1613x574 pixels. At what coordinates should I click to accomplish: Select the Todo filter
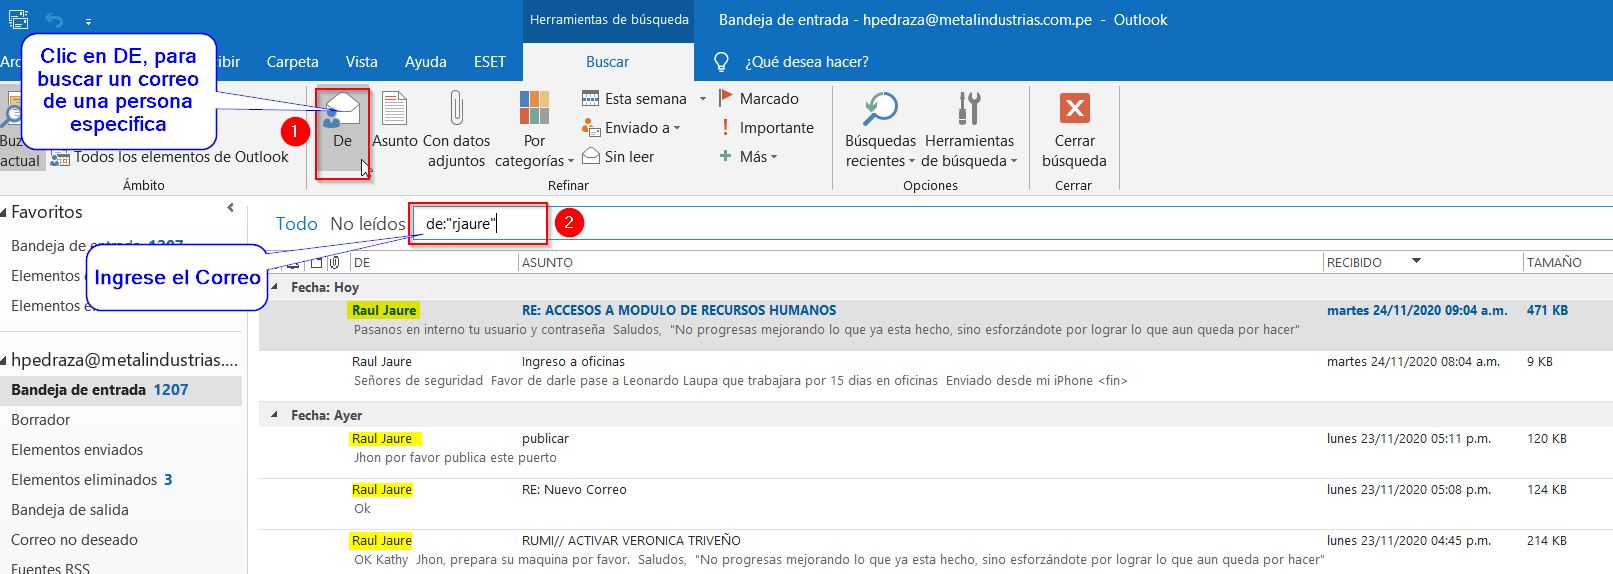[x=296, y=224]
